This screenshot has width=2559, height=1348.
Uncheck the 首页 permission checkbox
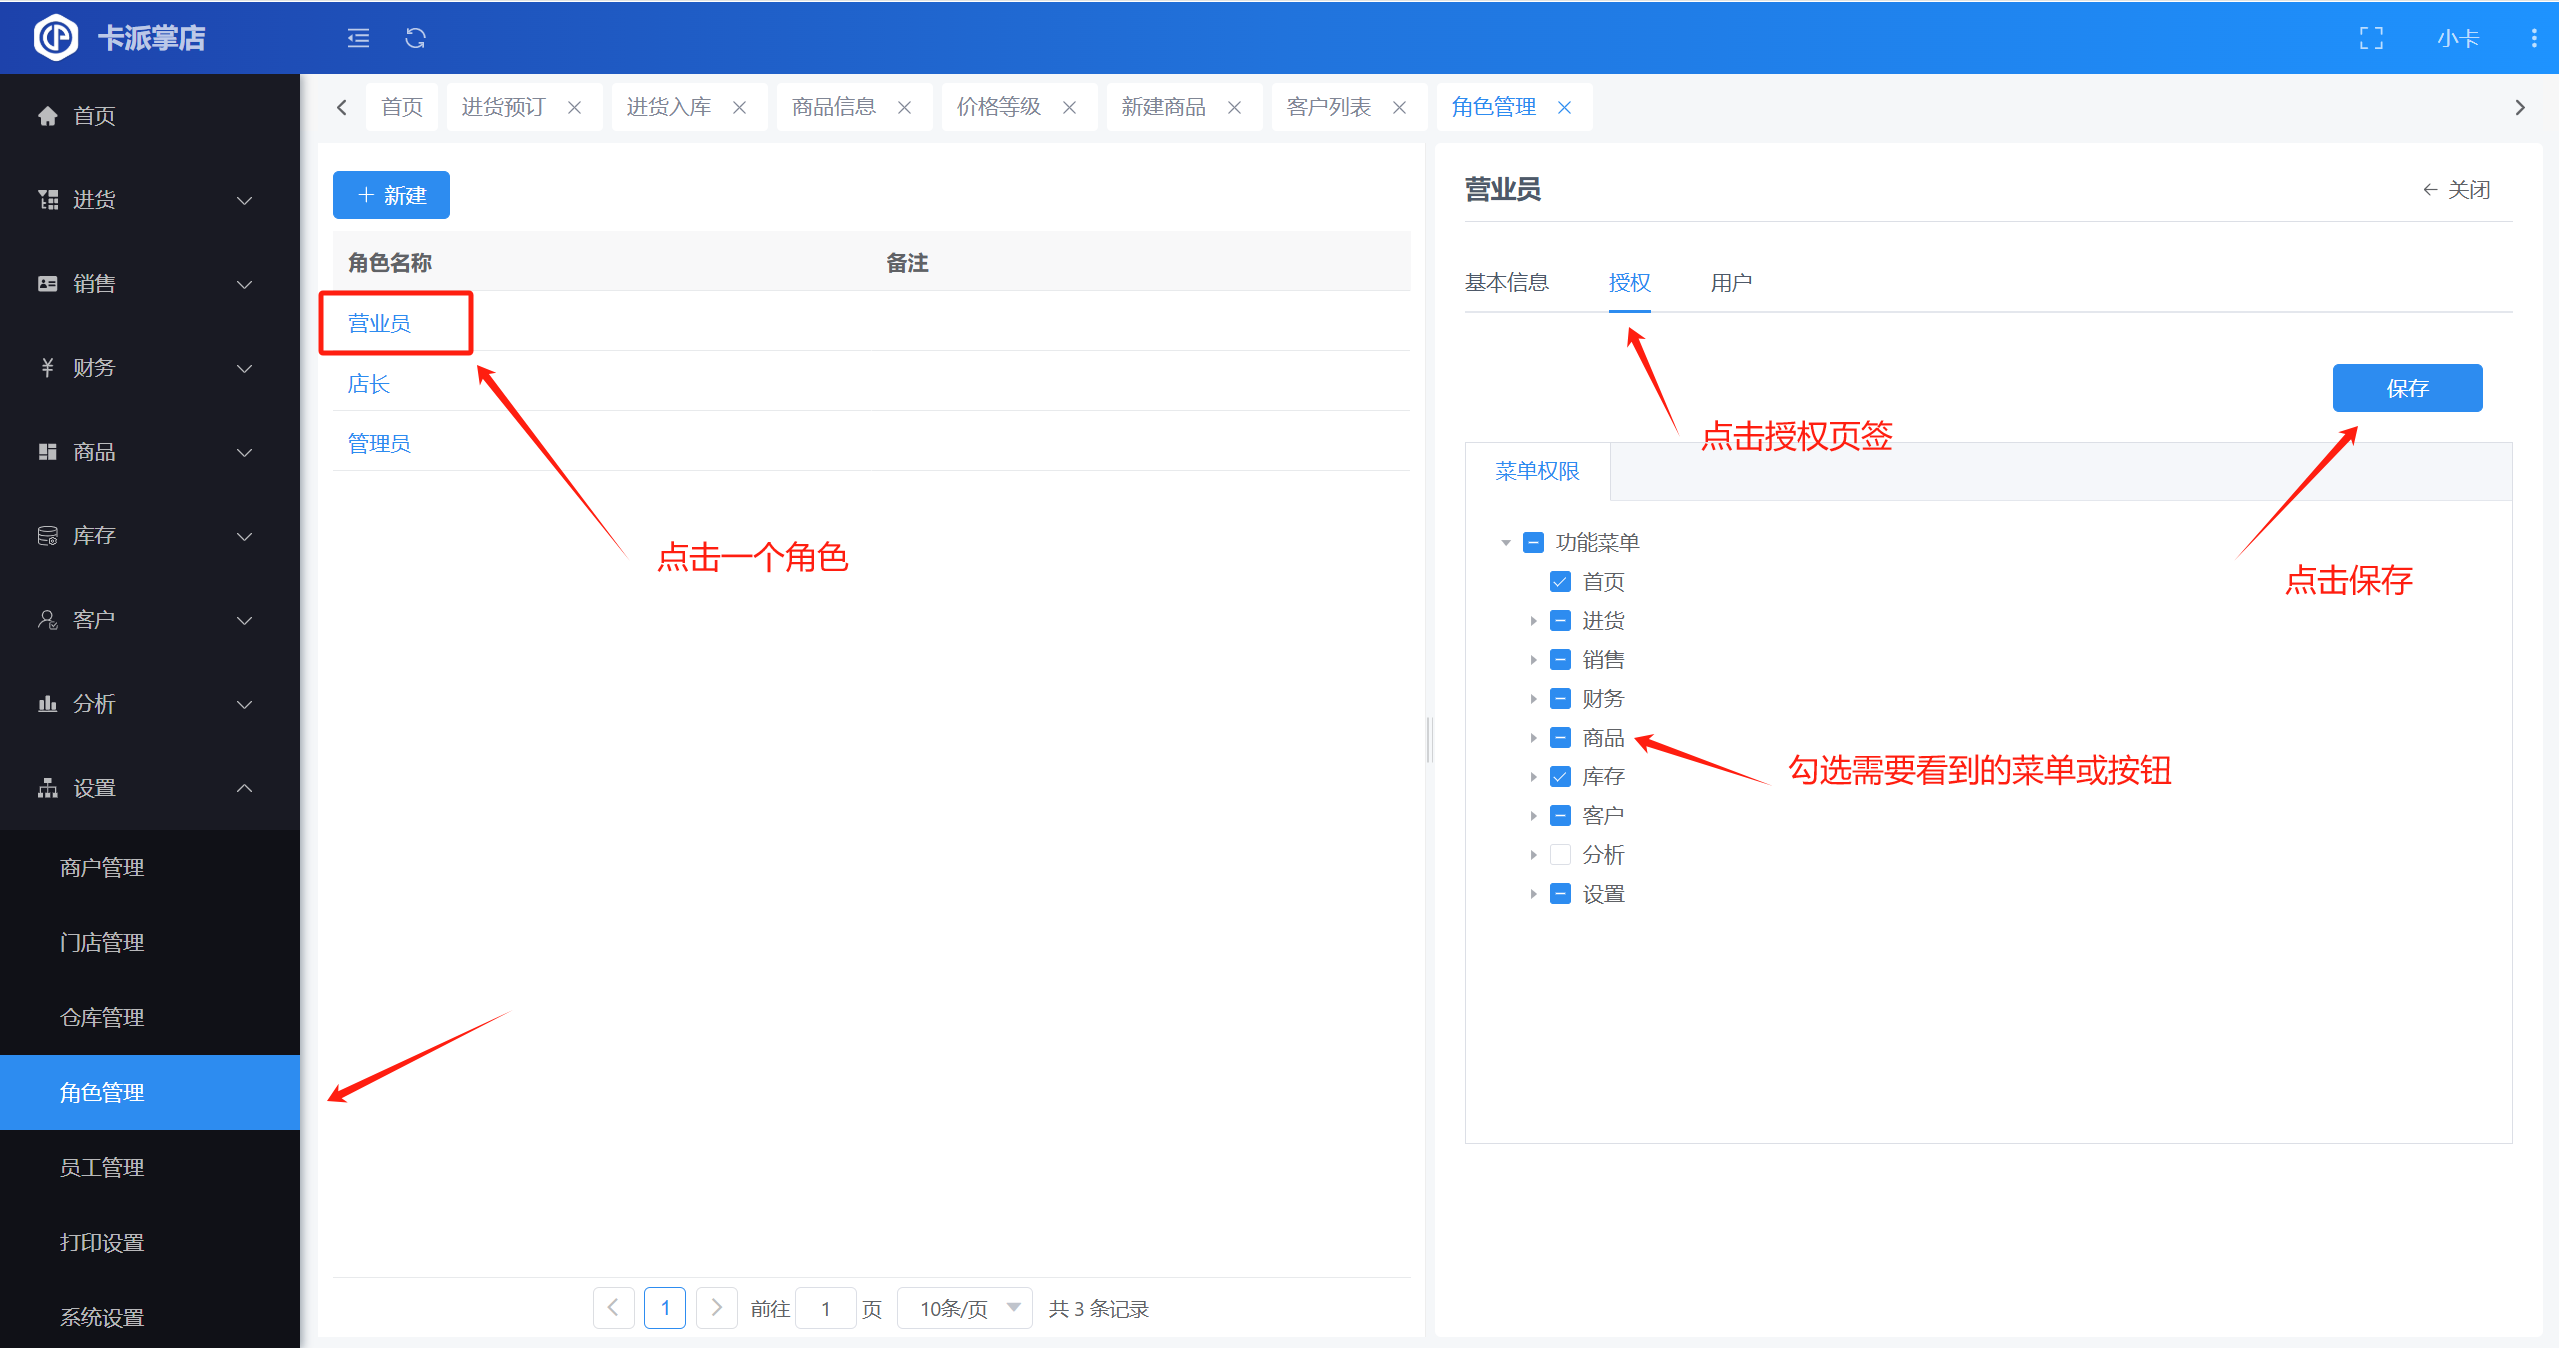coord(1560,582)
